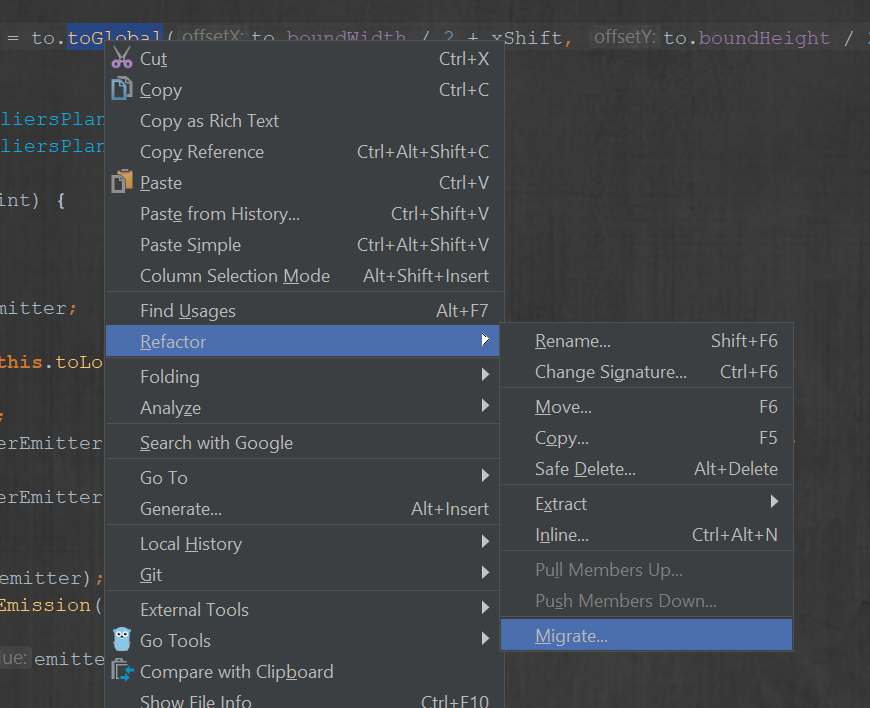Expand the Git submenu arrow
Image resolution: width=870 pixels, height=708 pixels.
point(485,574)
